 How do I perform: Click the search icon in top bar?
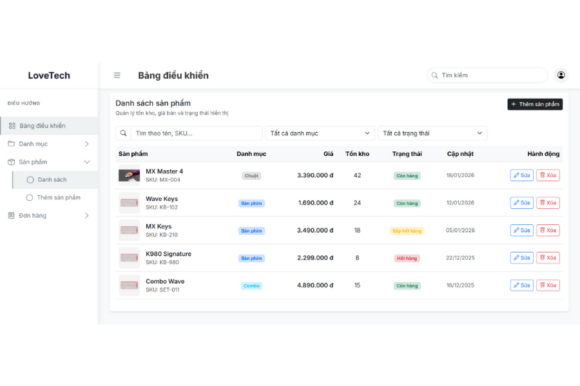coord(435,75)
